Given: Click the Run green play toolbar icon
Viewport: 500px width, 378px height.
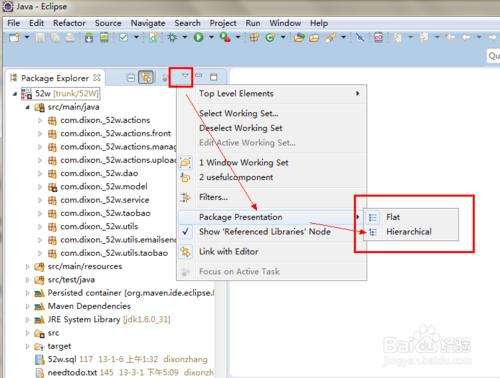Looking at the screenshot, I should pyautogui.click(x=199, y=37).
